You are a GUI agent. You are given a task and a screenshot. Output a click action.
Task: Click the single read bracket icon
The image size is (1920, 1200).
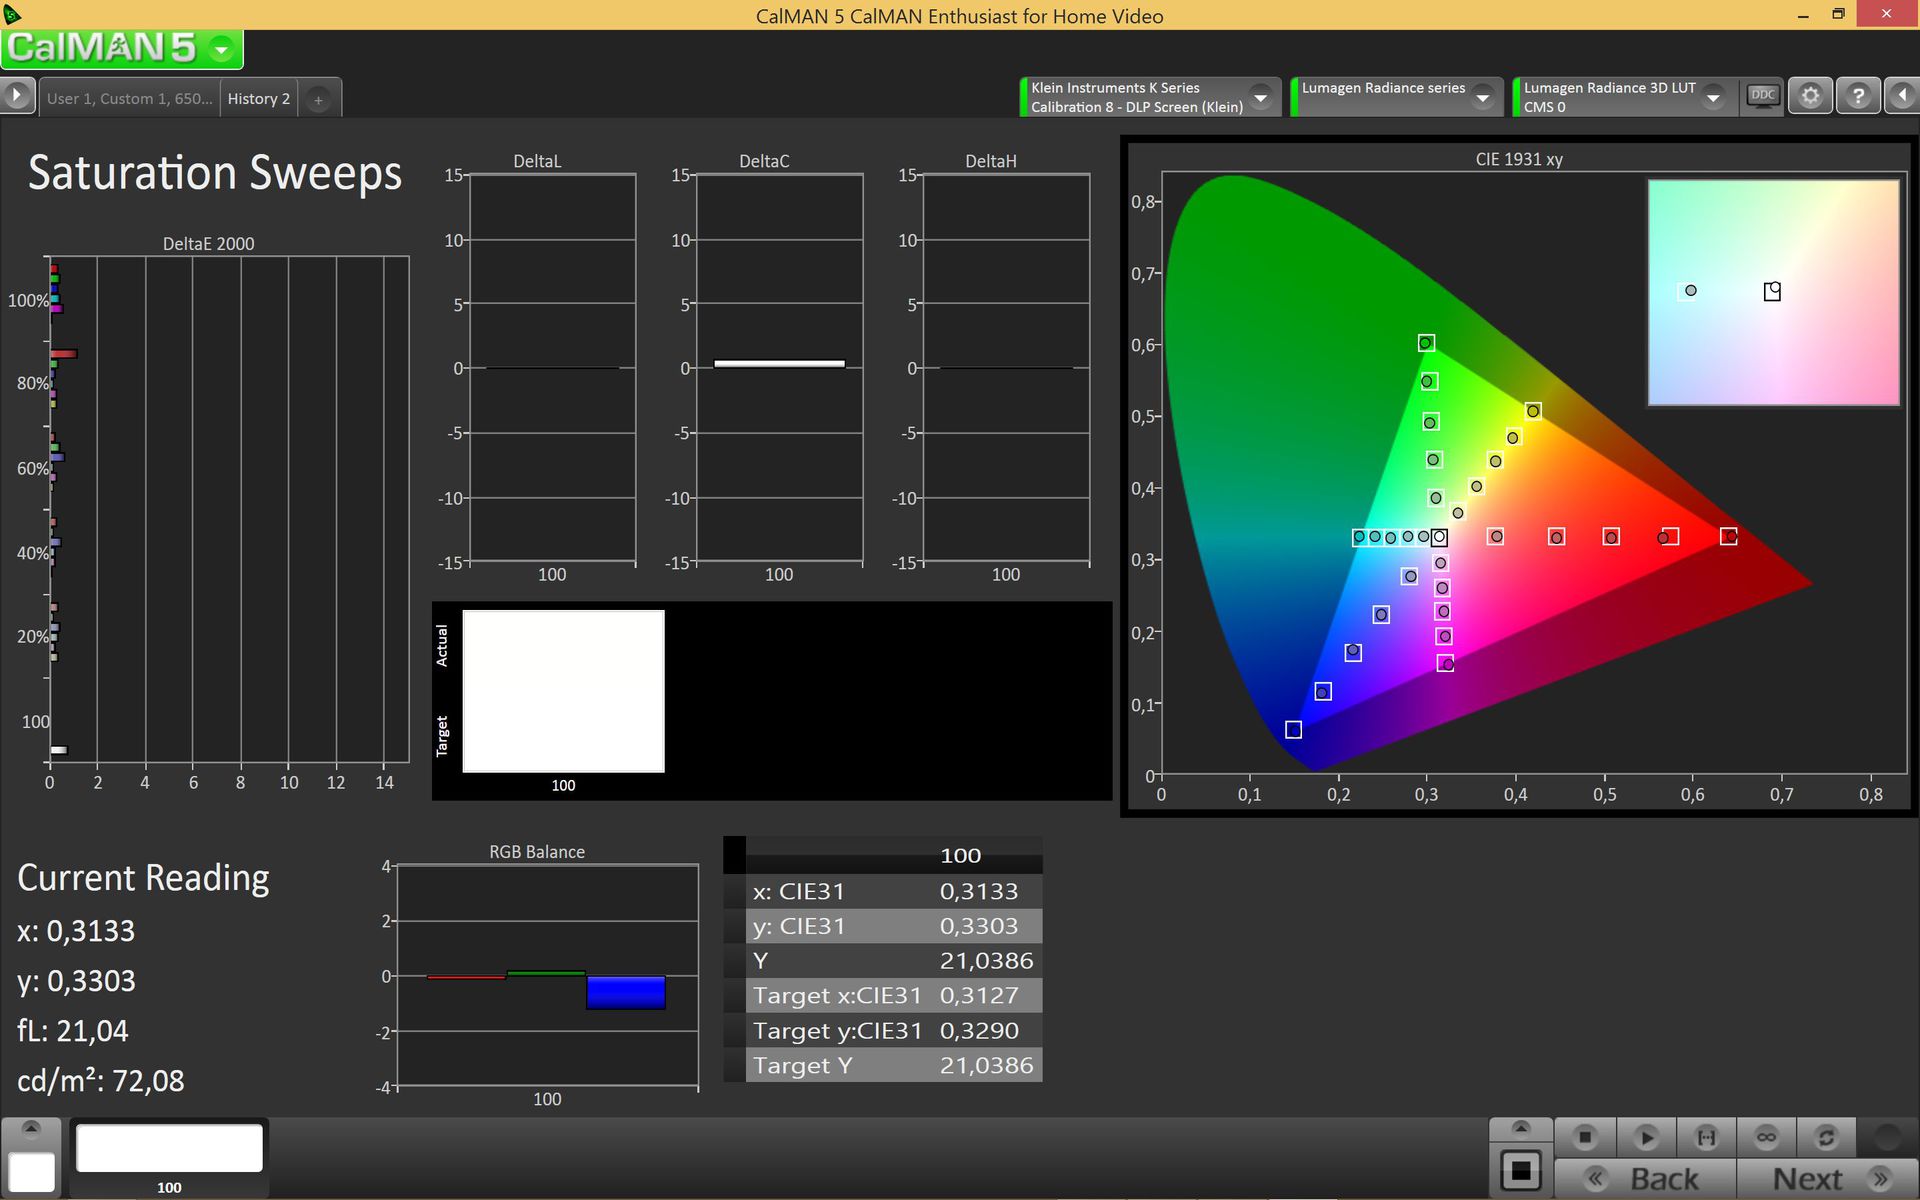(x=1706, y=1138)
